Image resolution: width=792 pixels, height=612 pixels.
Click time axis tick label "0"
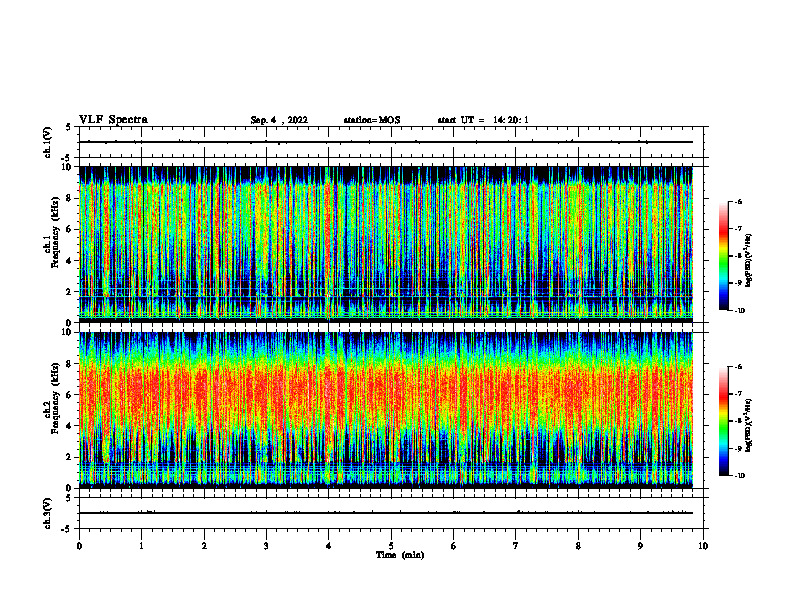tap(79, 546)
